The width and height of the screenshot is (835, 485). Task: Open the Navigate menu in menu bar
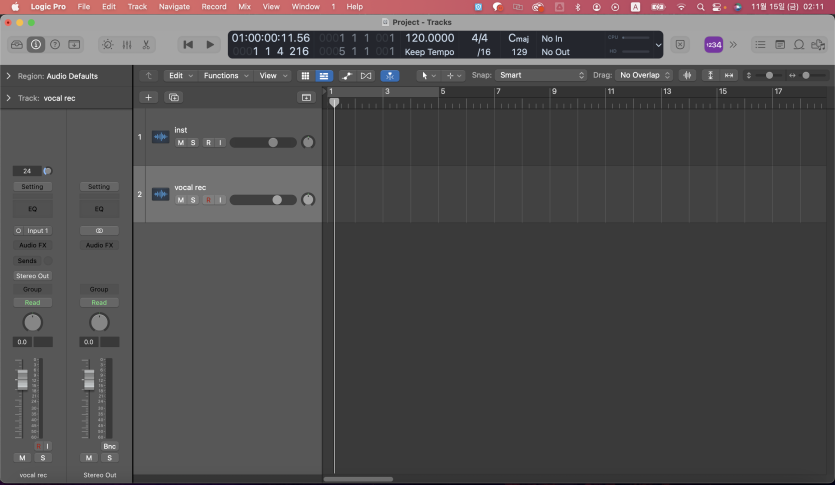click(174, 6)
